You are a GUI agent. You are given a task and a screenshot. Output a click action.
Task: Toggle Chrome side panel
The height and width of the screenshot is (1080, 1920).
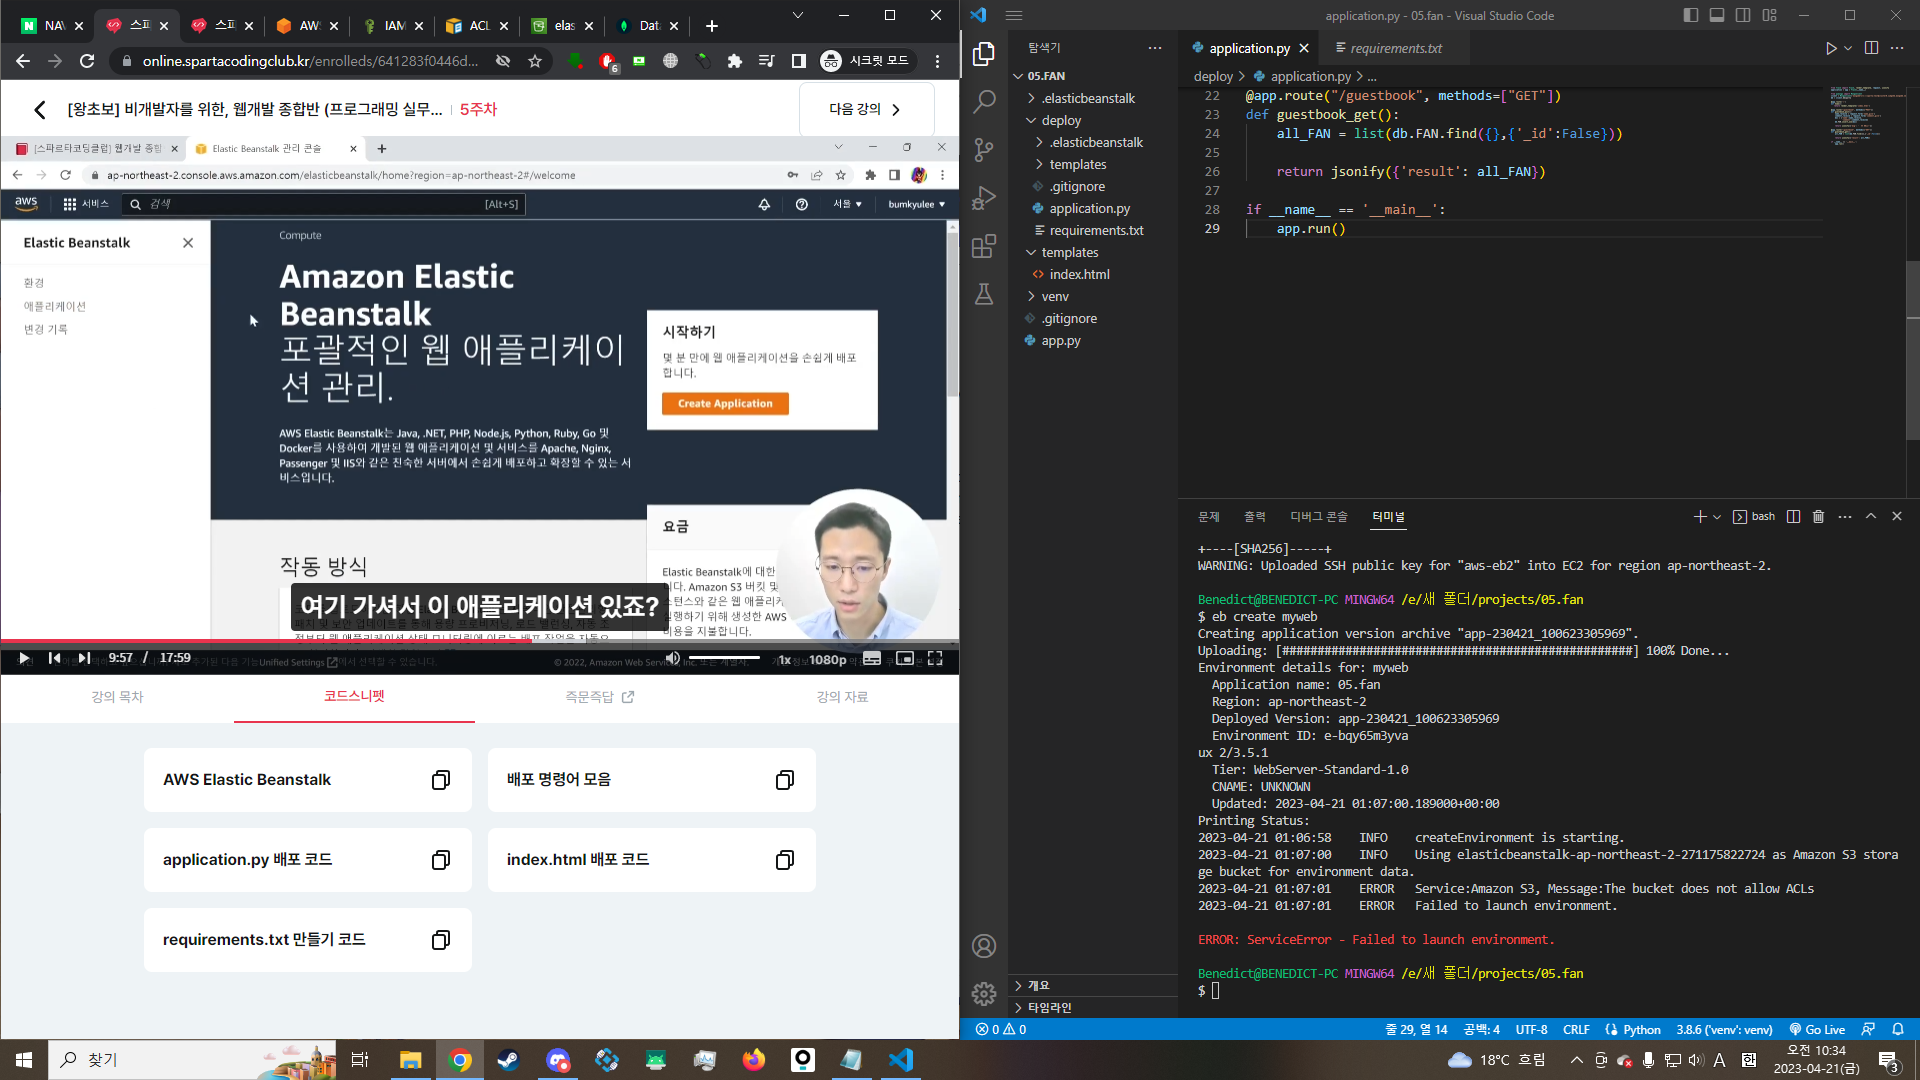tap(798, 61)
